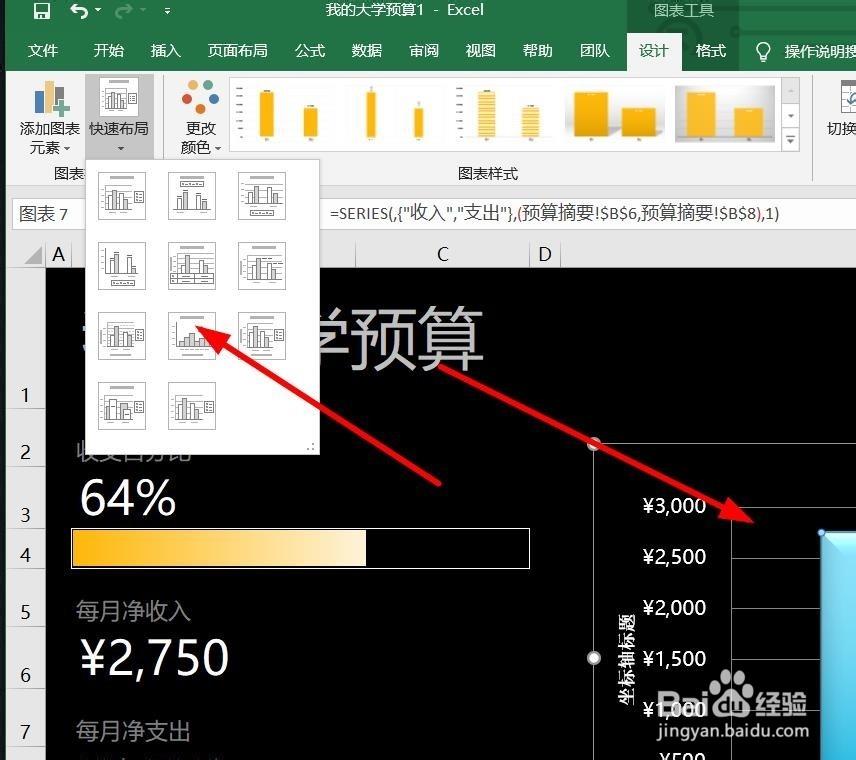Open the 团队 tab
This screenshot has width=856, height=760.
[x=595, y=51]
